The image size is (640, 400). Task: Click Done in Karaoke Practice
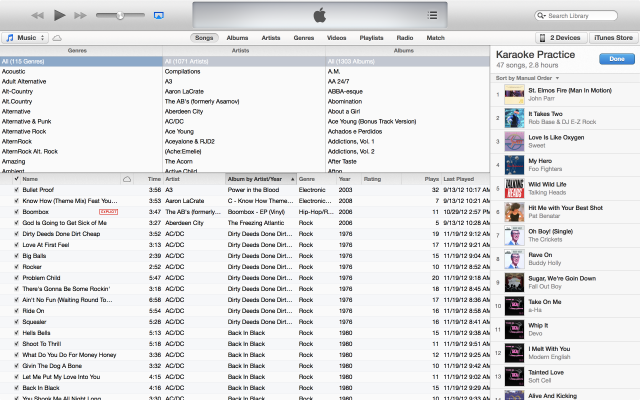[617, 59]
